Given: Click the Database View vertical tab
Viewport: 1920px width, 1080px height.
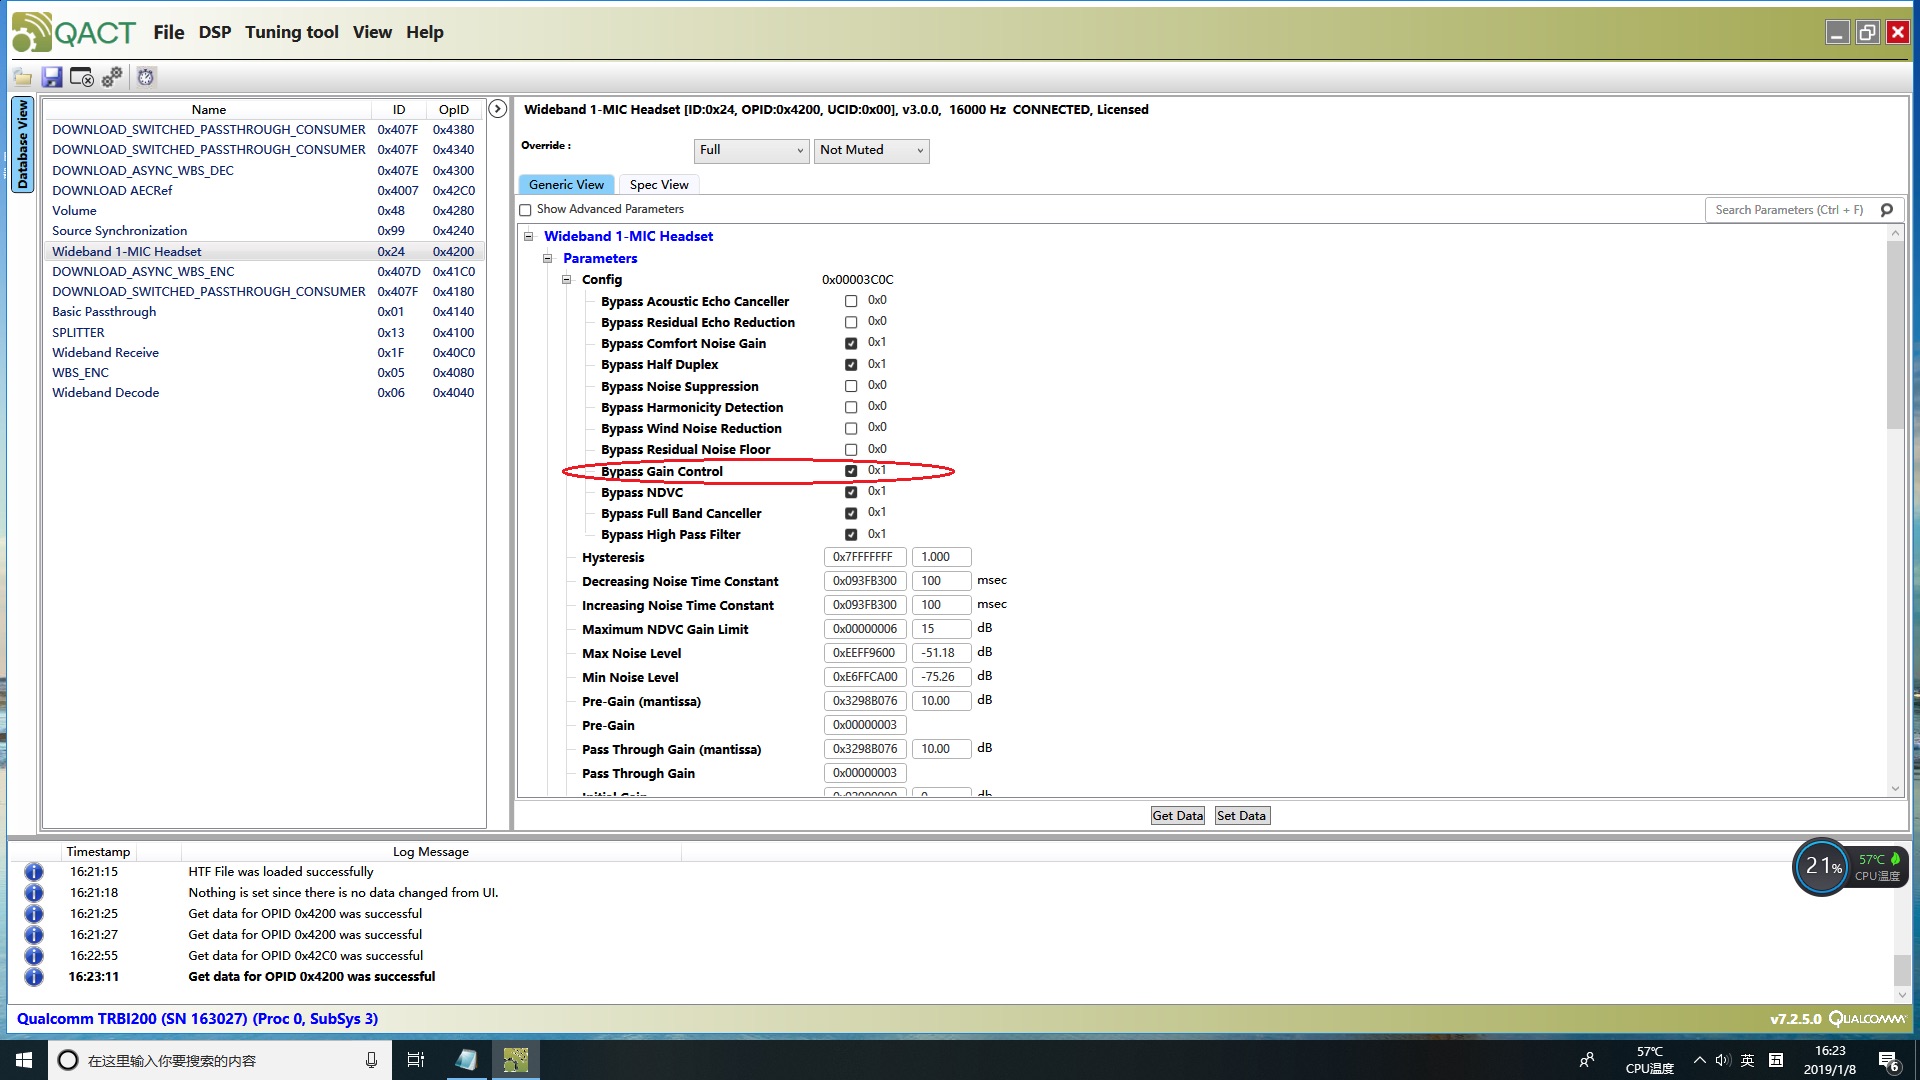Looking at the screenshot, I should click(22, 144).
